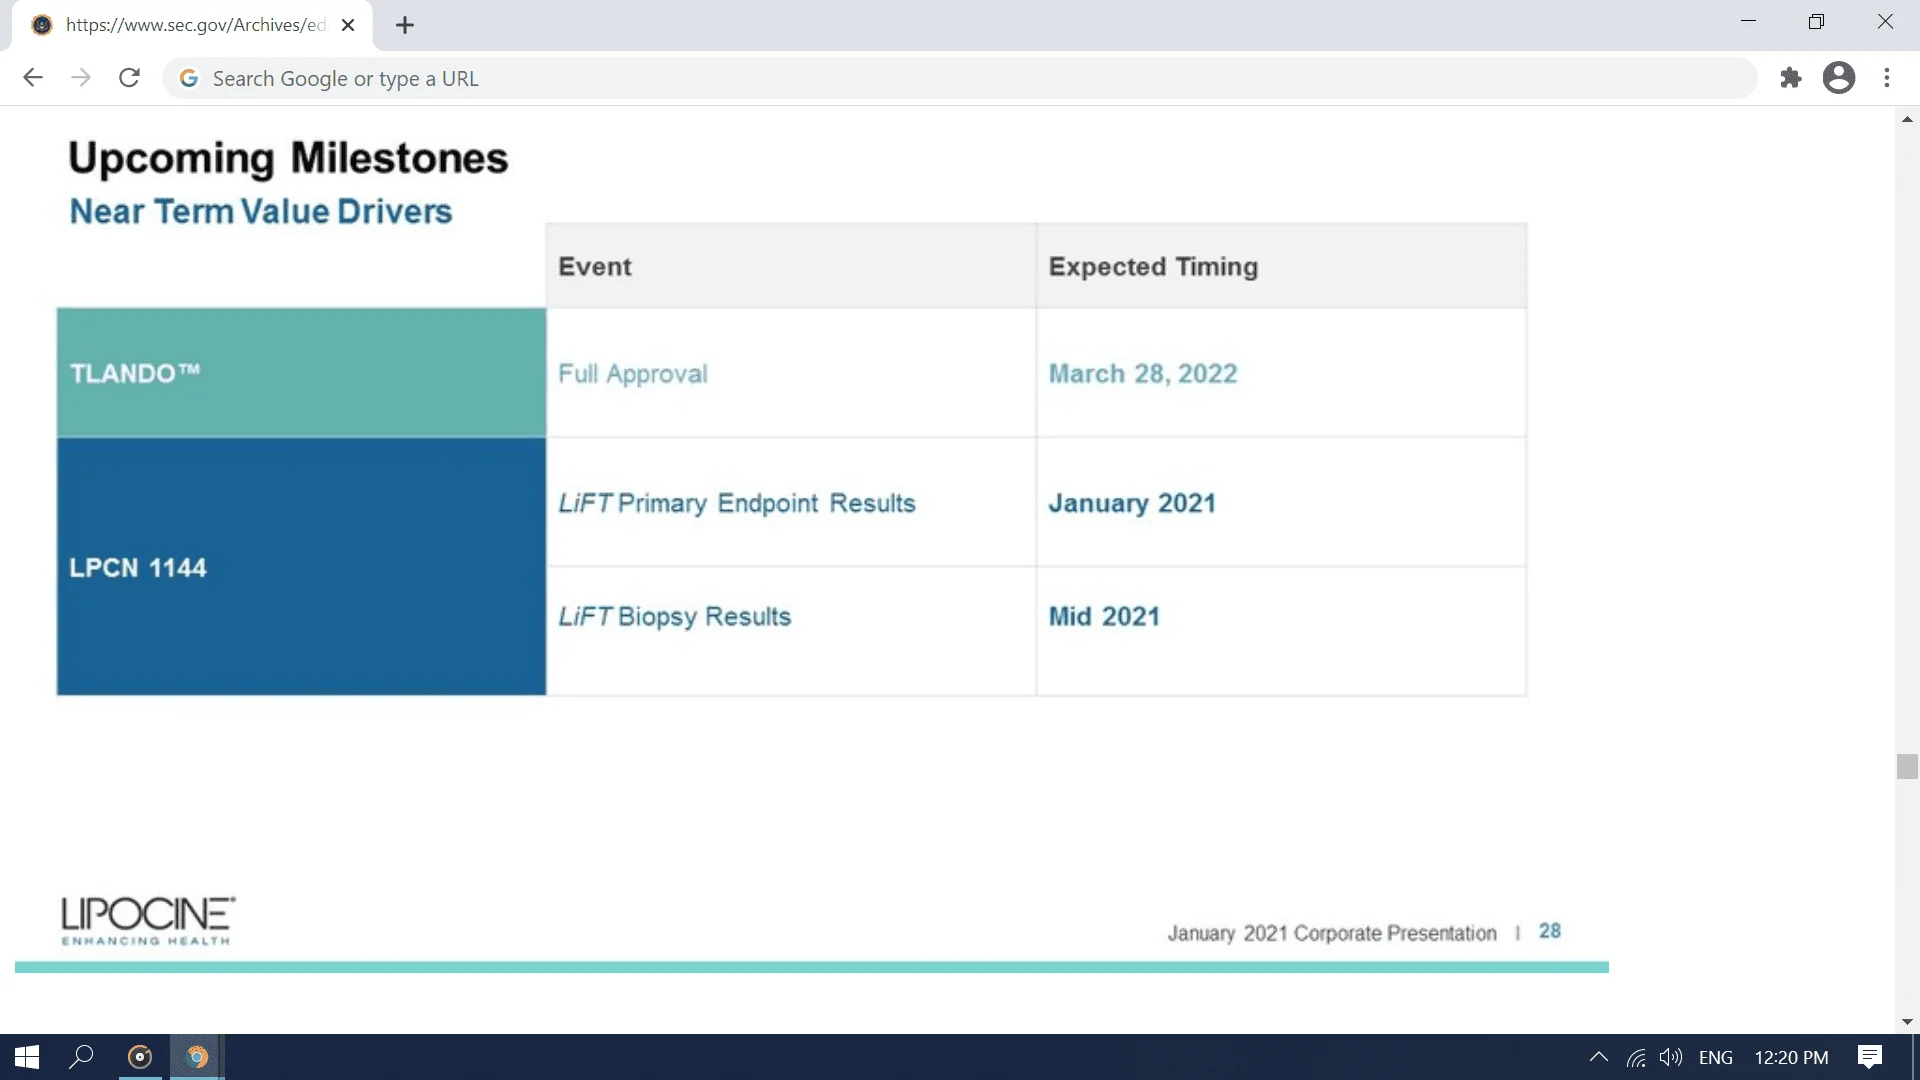Click the page scrollbar thumb
Screen dimensions: 1920x1080
(1907, 767)
